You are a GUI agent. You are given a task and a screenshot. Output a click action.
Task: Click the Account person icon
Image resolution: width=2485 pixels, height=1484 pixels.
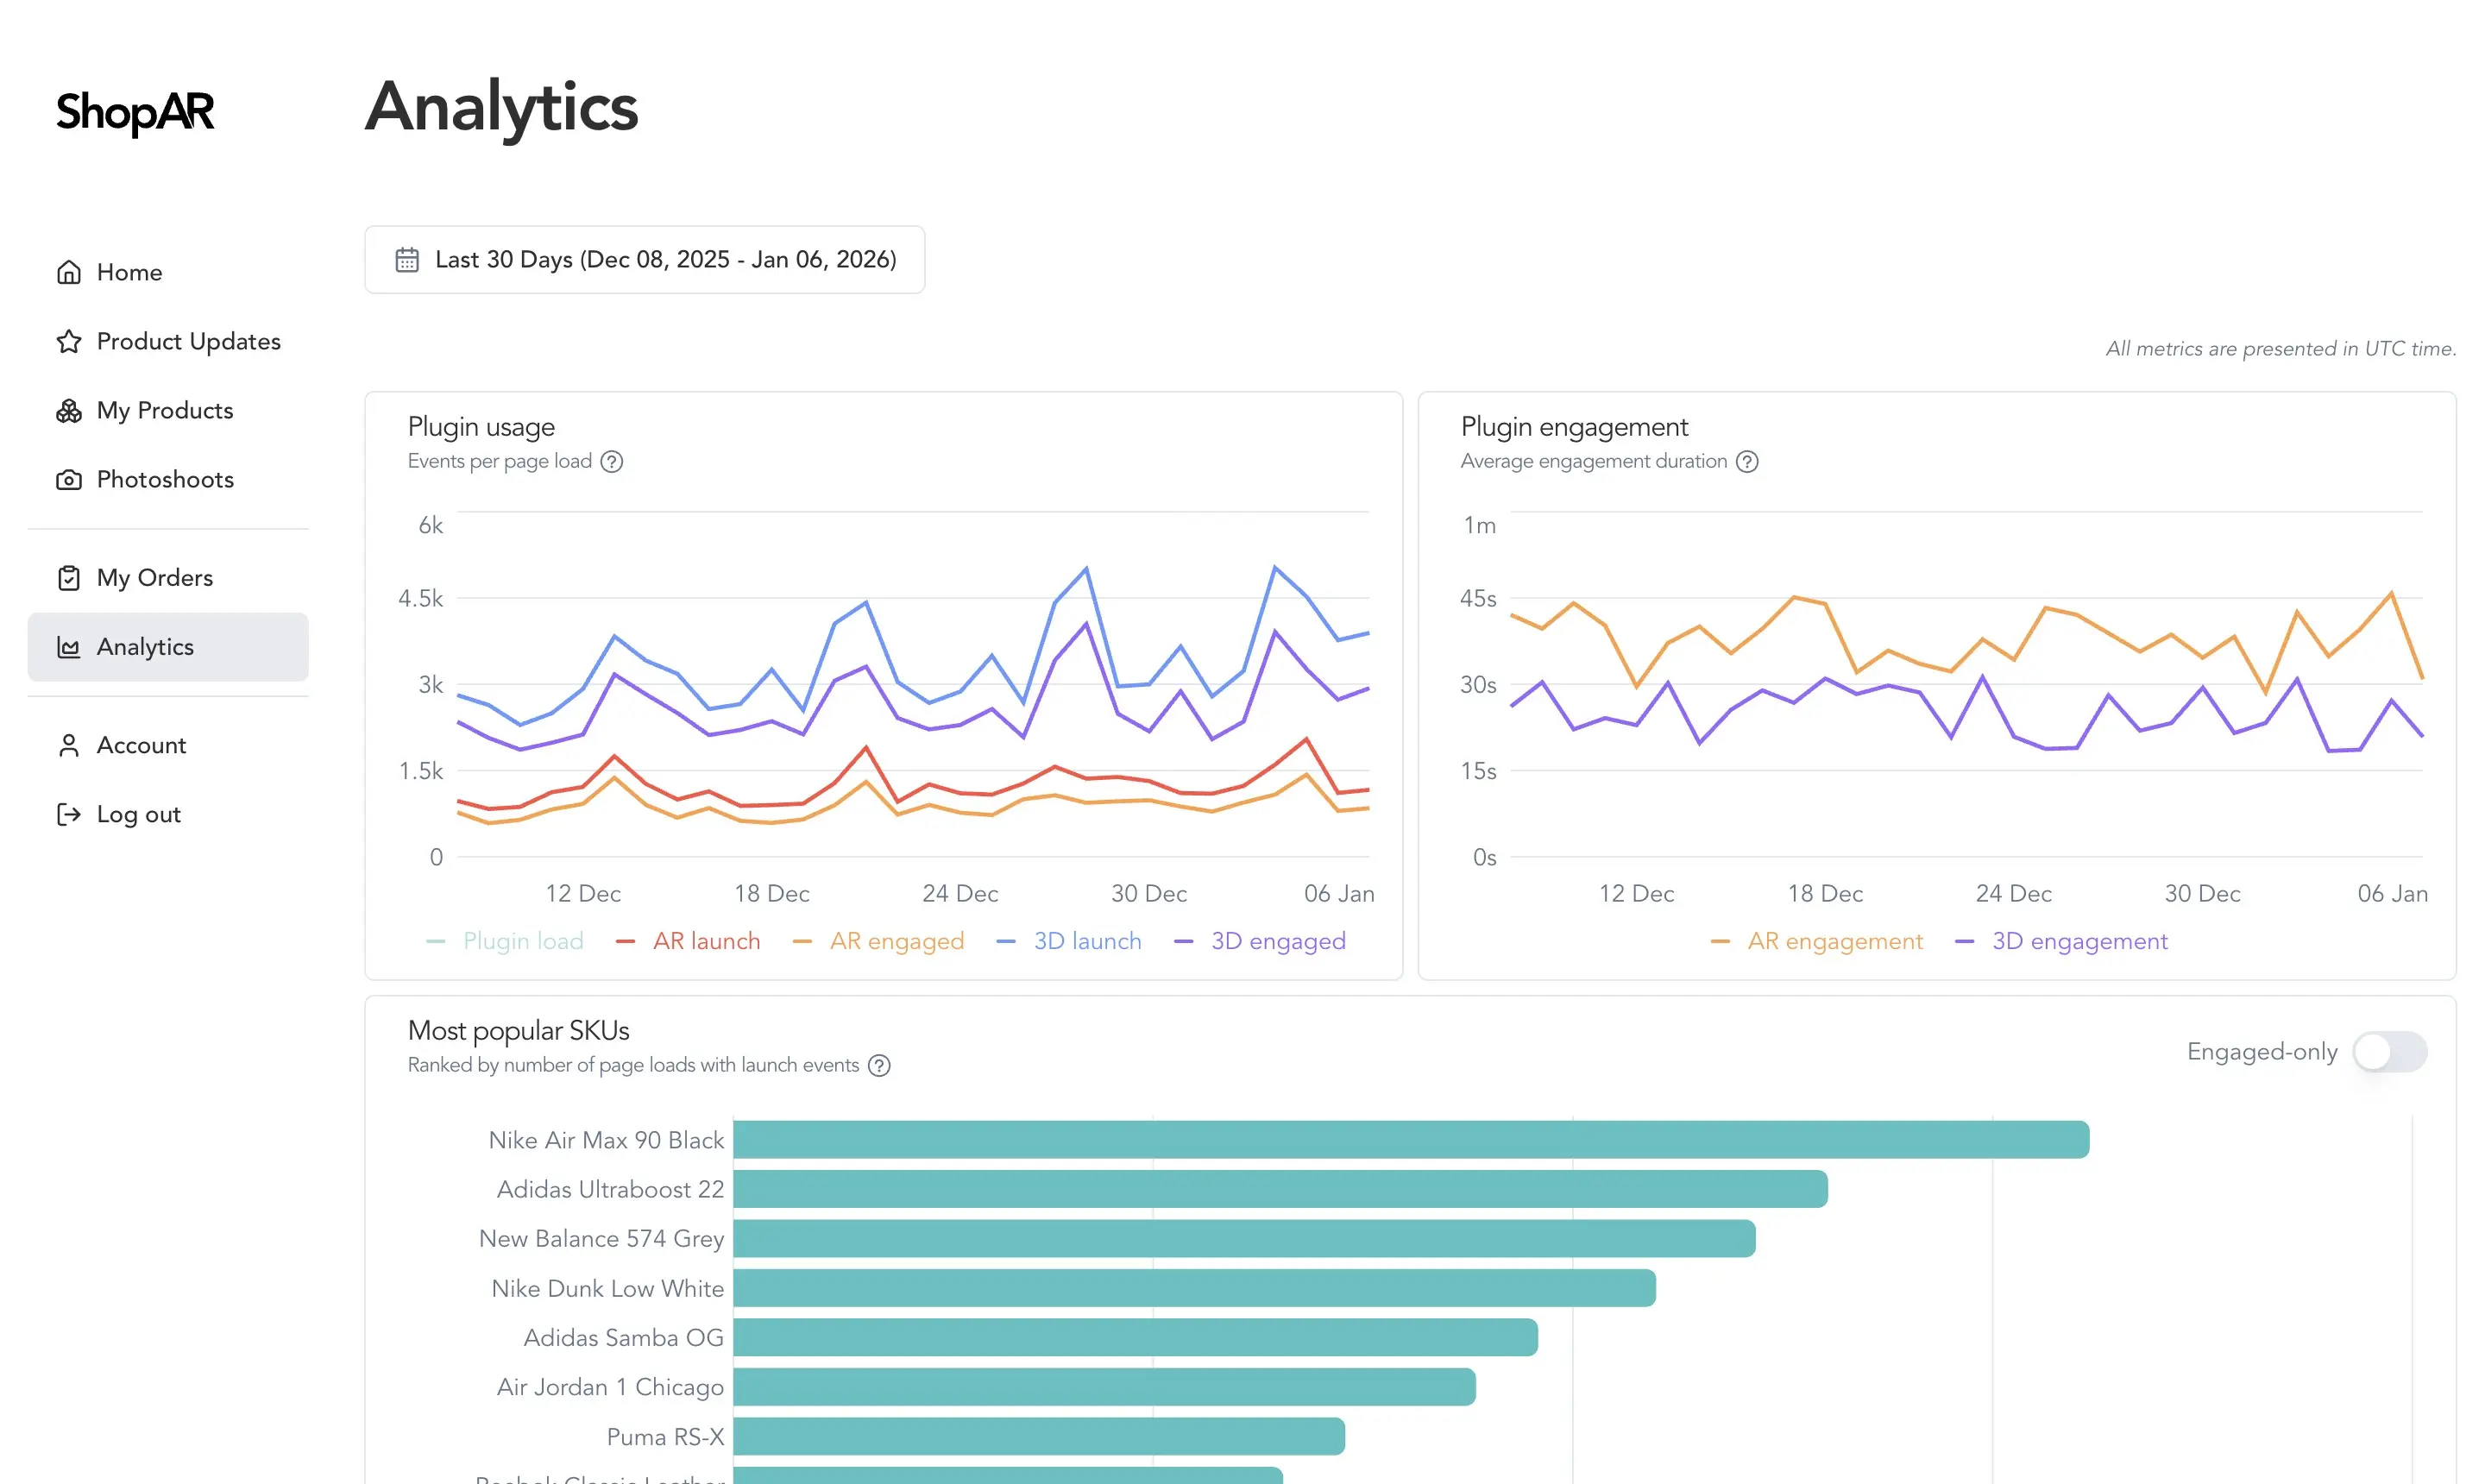click(67, 745)
